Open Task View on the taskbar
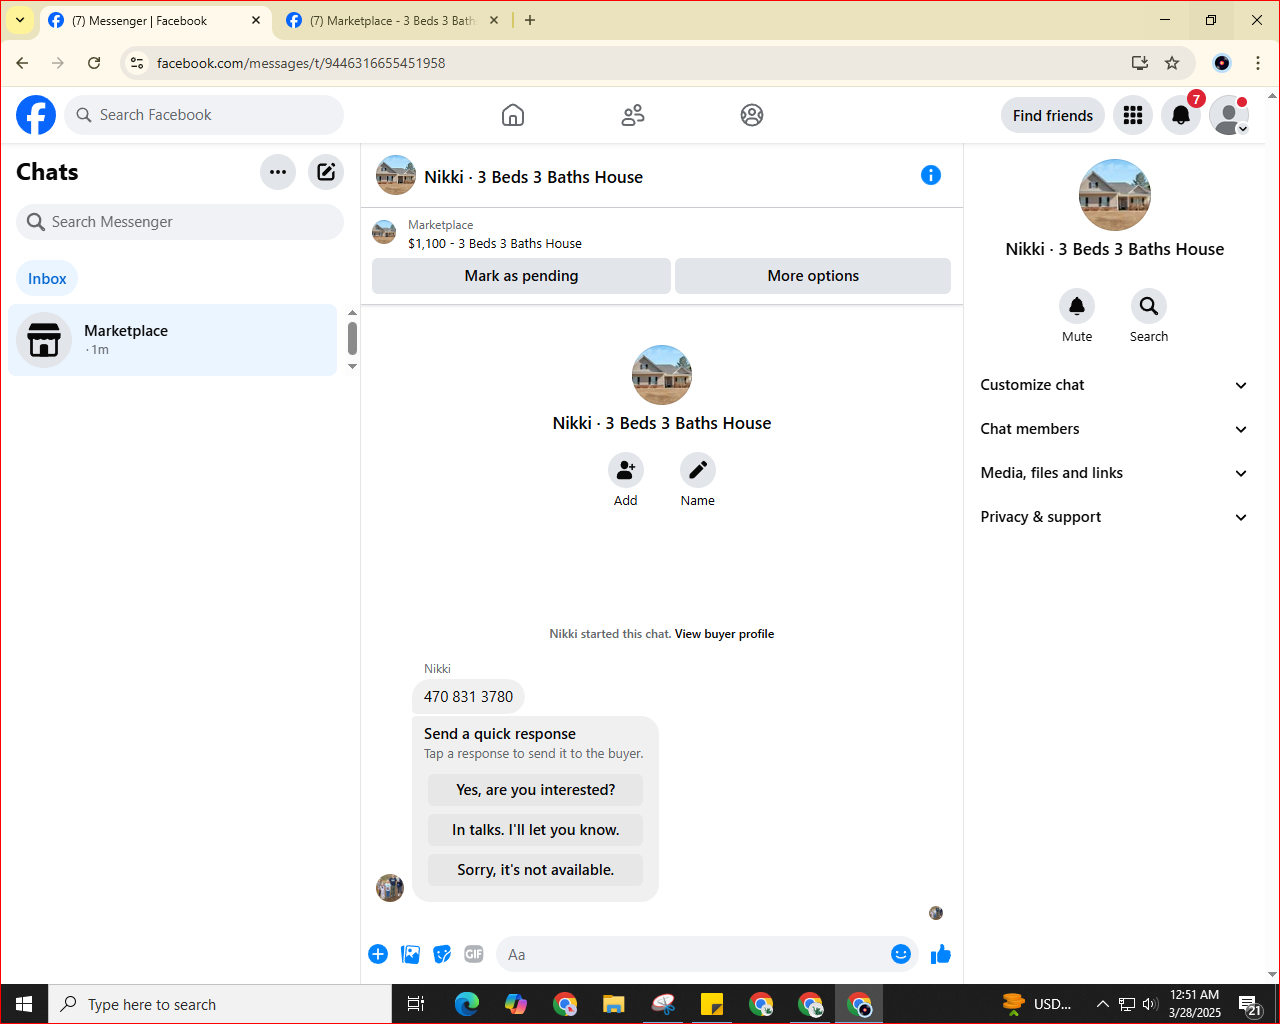 tap(416, 1004)
